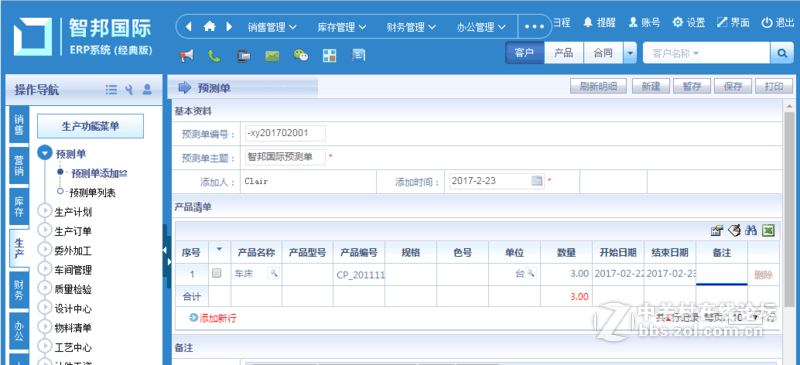Screen dimensions: 800x365
Task: Click the 删除 link in row 1
Action: pos(763,275)
